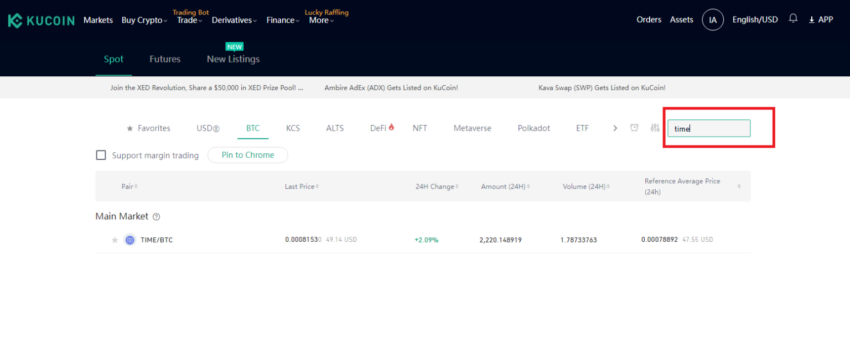Click the Main Market help icon
The height and width of the screenshot is (363, 850).
157,217
